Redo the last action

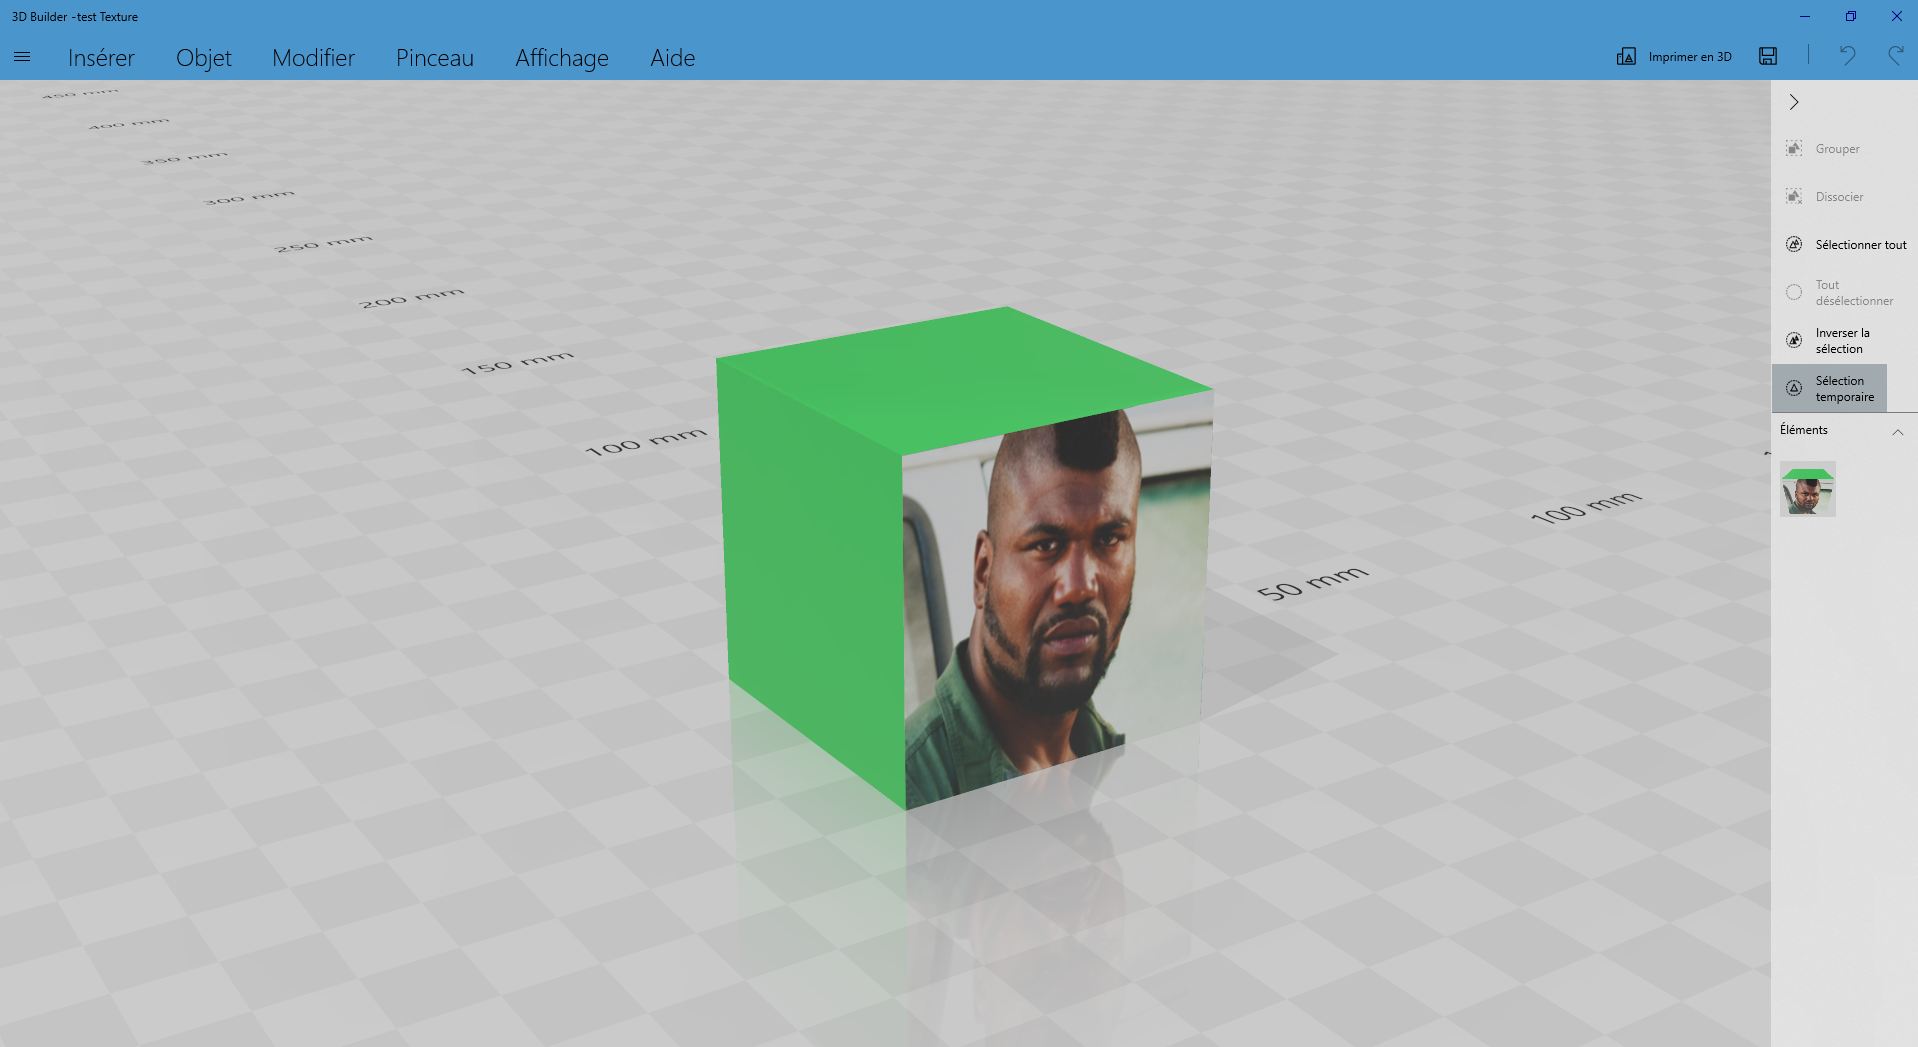point(1895,56)
